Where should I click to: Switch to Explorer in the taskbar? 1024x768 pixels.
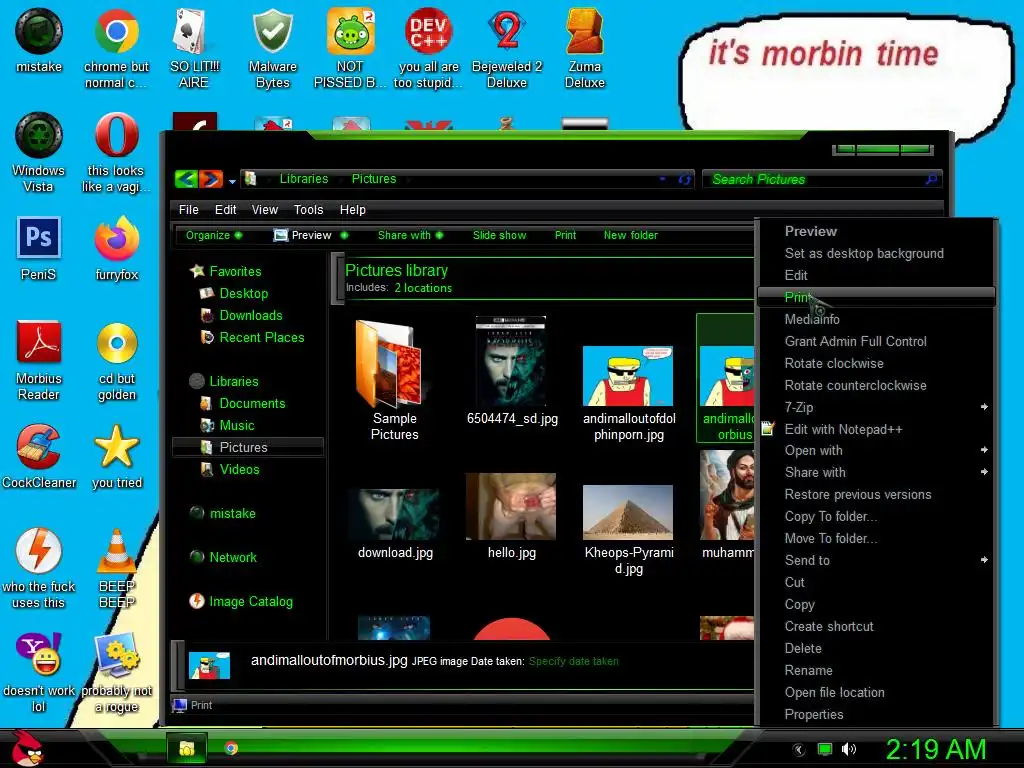187,748
